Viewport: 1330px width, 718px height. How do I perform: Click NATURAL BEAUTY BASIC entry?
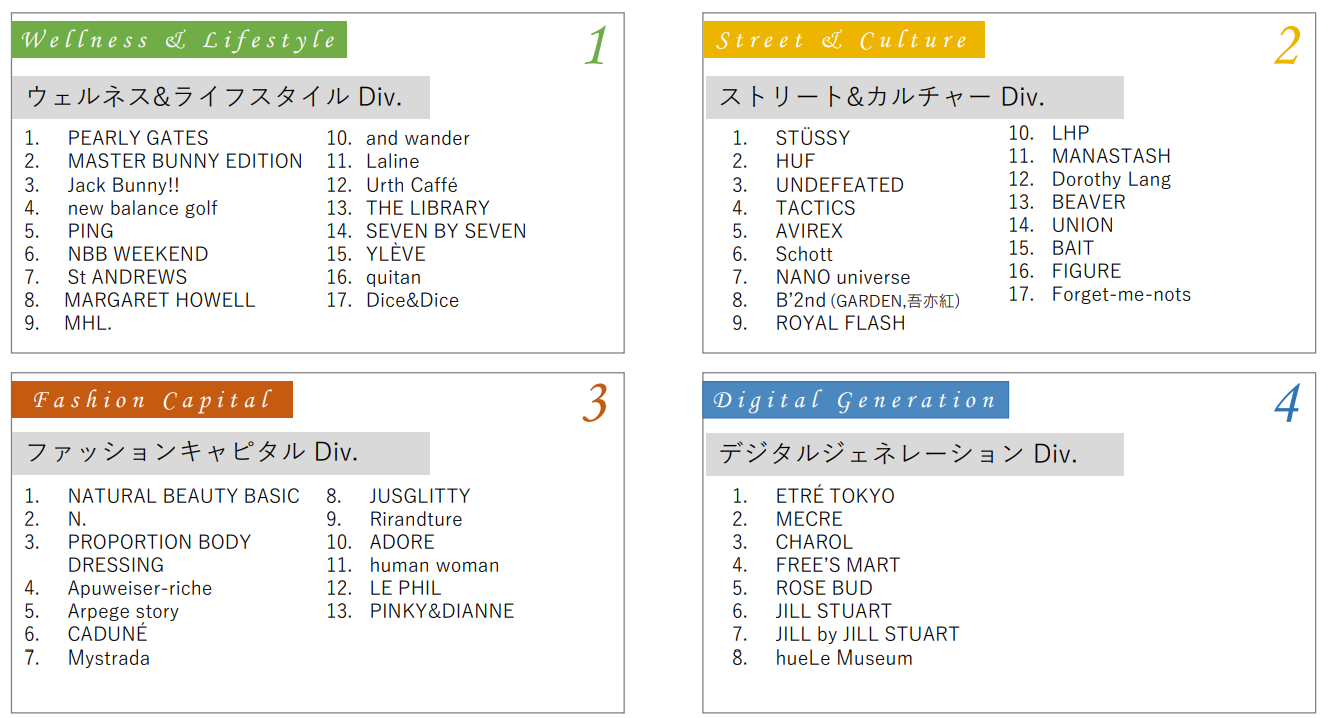click(184, 496)
